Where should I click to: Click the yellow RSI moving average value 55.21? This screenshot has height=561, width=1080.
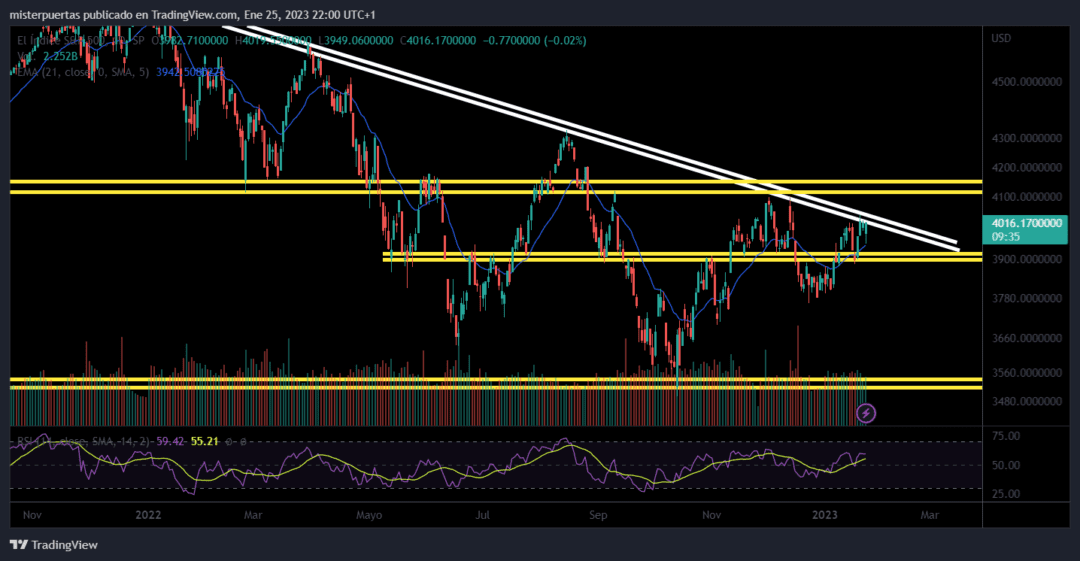click(206, 440)
